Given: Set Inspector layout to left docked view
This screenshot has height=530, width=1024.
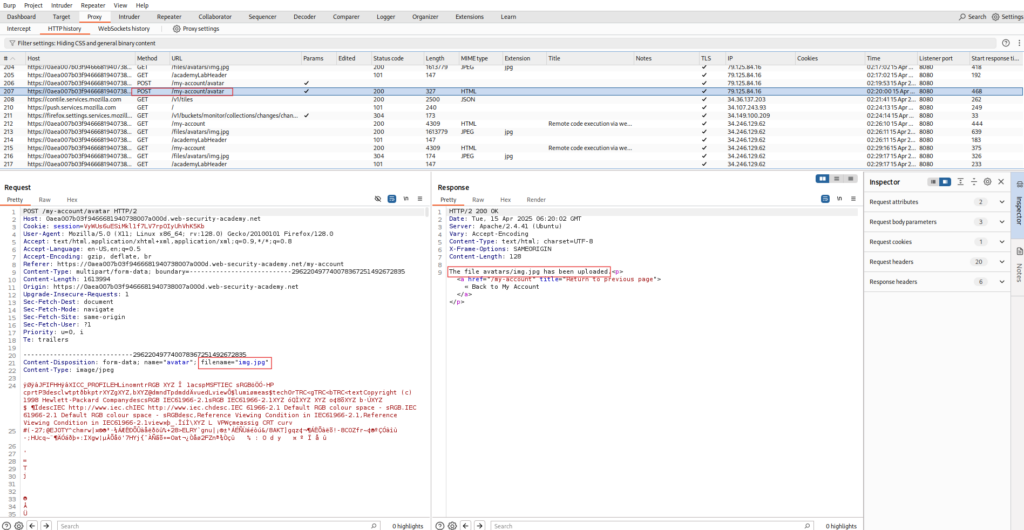Looking at the screenshot, I should click(934, 181).
